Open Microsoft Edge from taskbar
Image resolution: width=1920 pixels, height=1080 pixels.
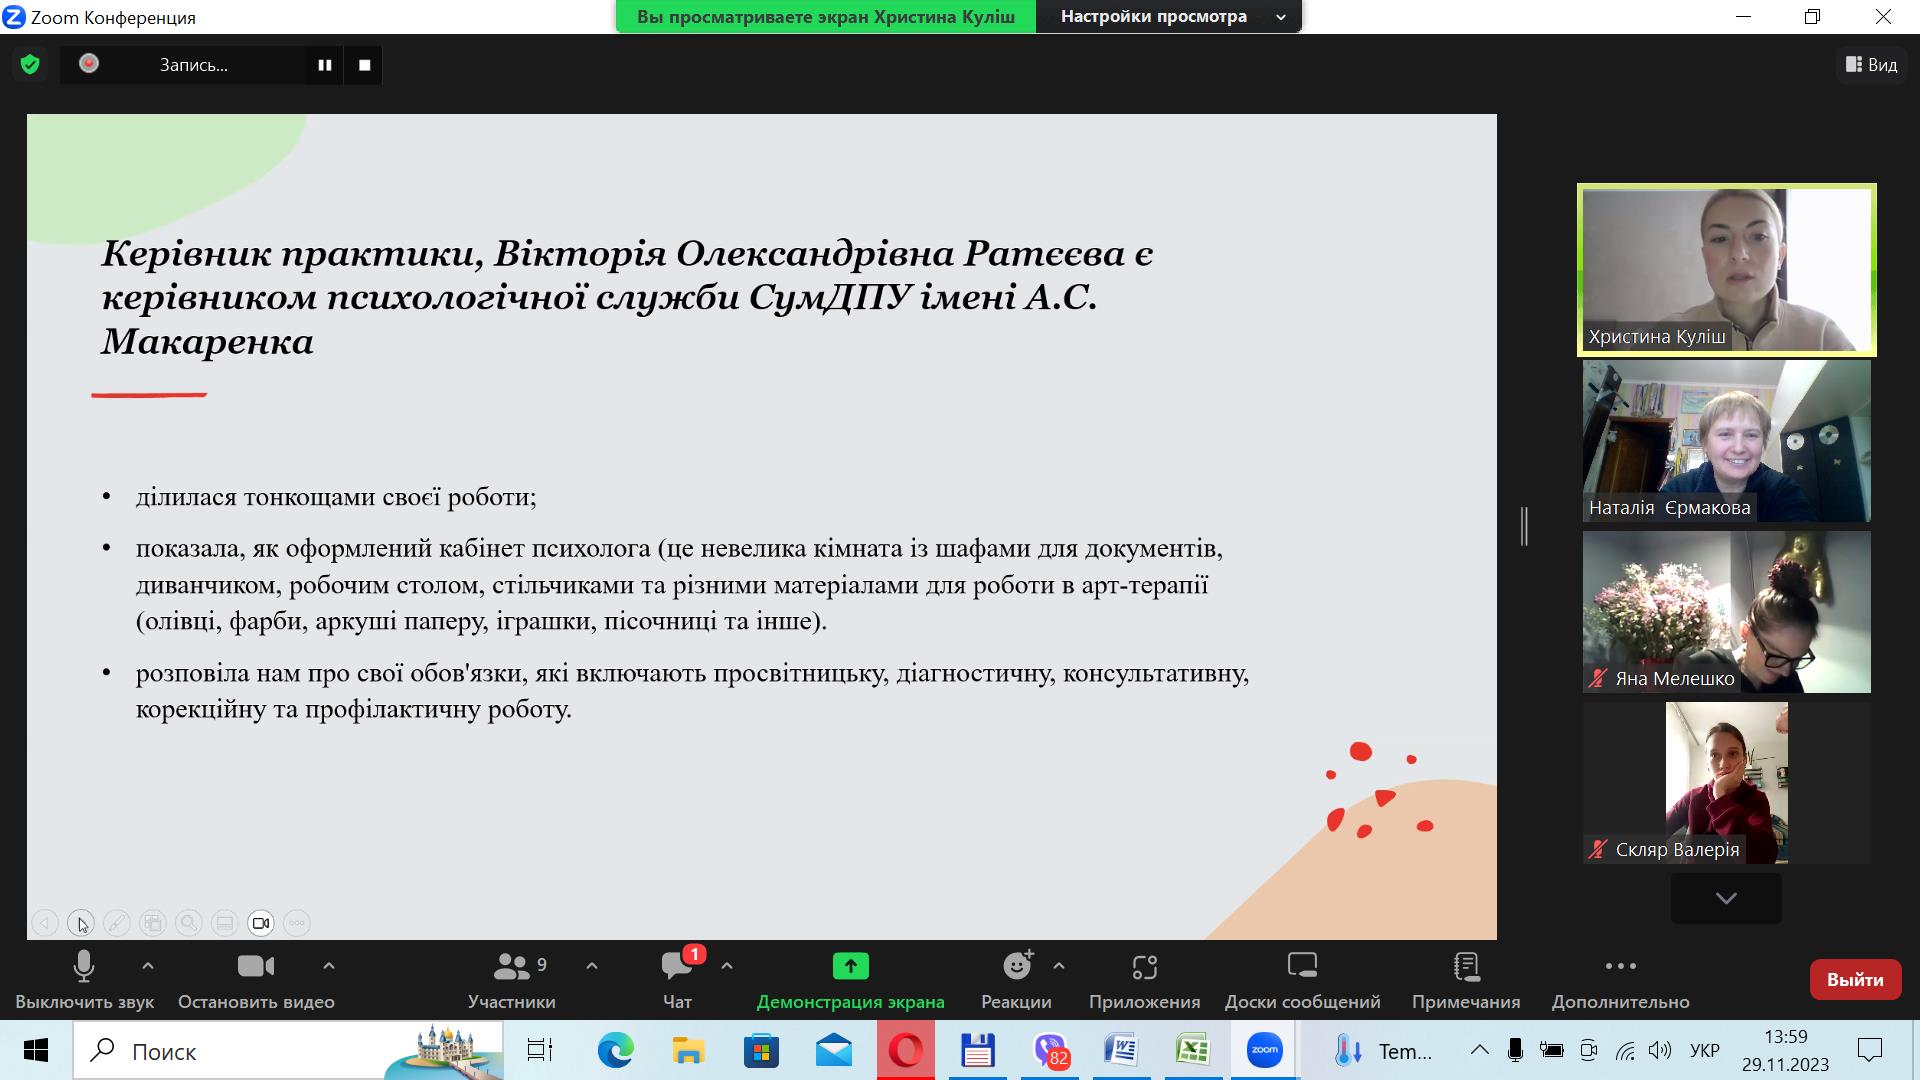pyautogui.click(x=616, y=1051)
